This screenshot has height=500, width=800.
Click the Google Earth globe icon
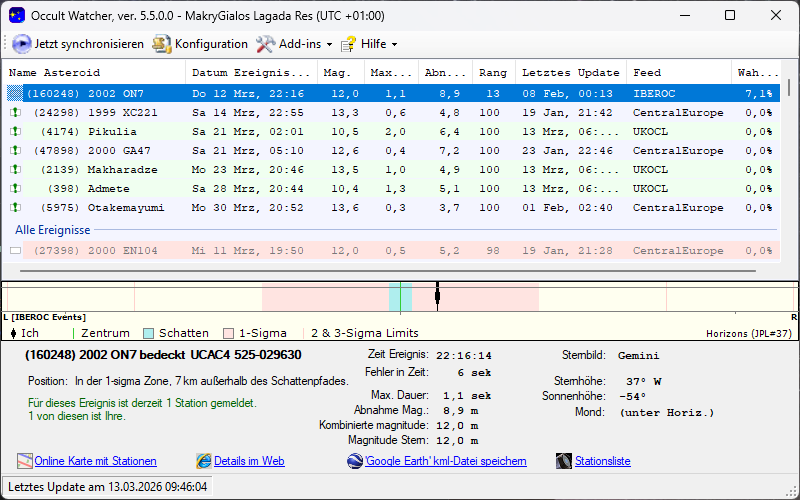(355, 461)
